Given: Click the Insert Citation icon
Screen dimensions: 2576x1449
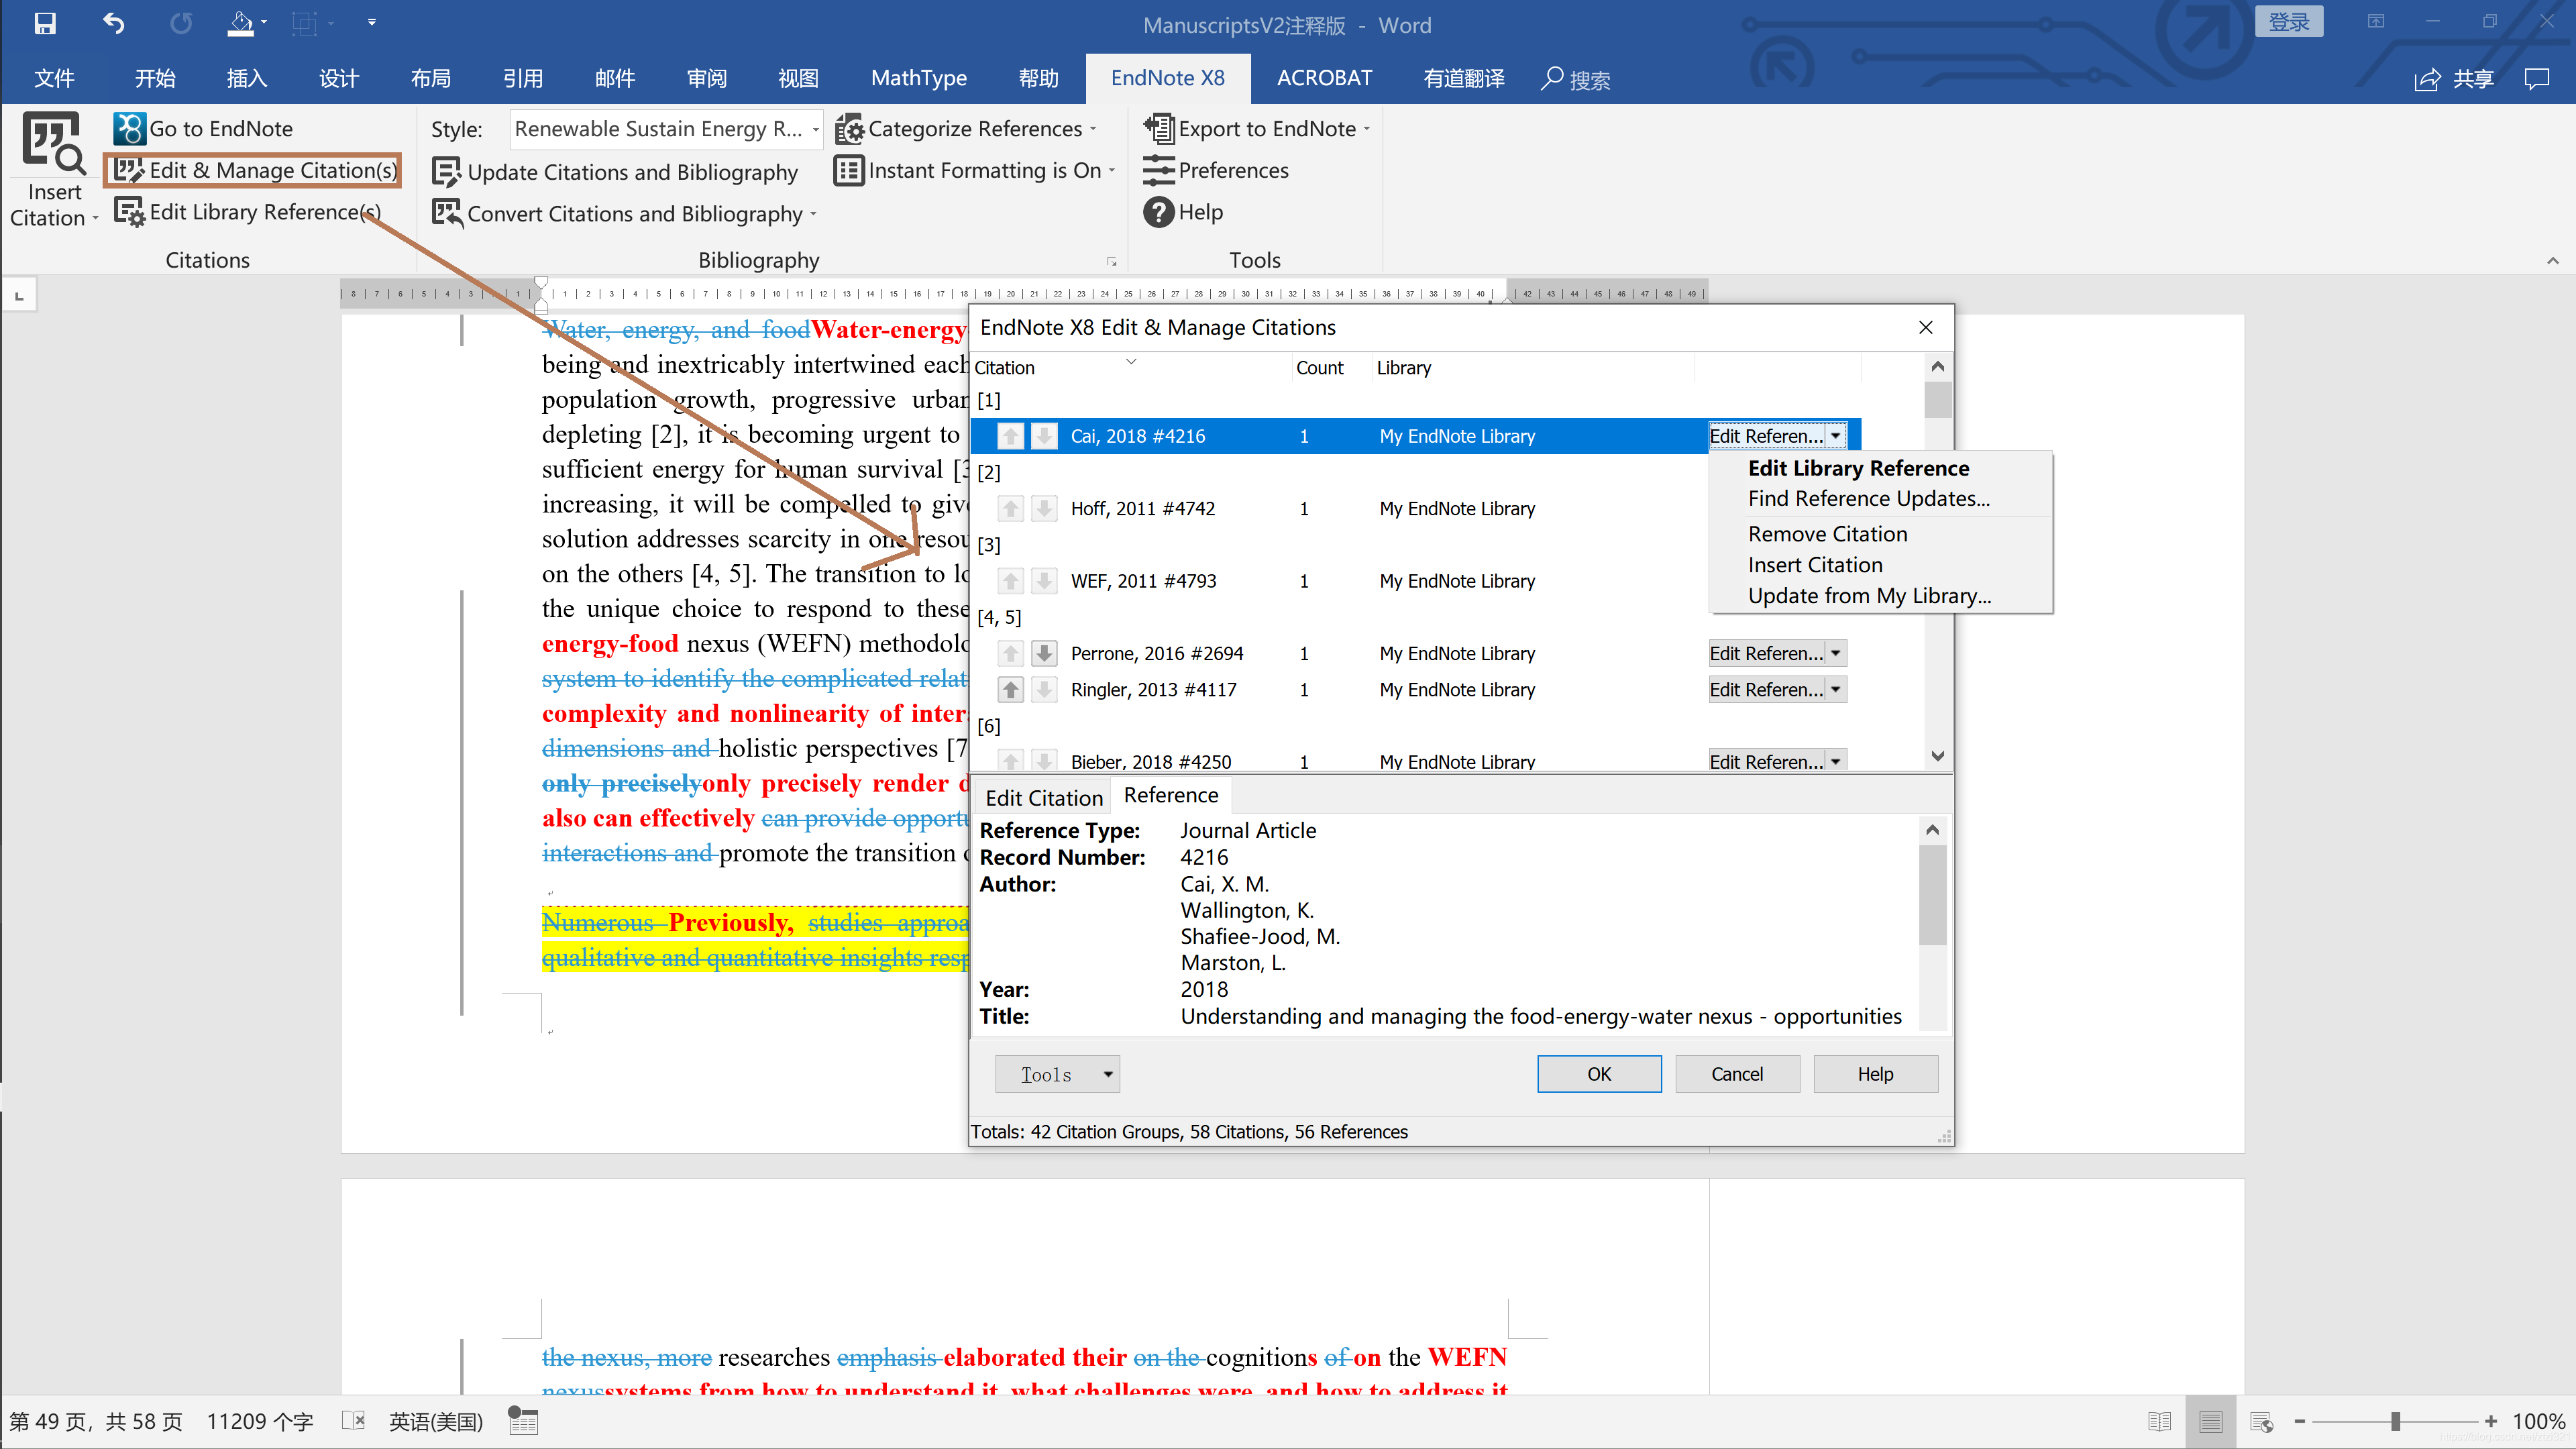Looking at the screenshot, I should click(x=53, y=143).
